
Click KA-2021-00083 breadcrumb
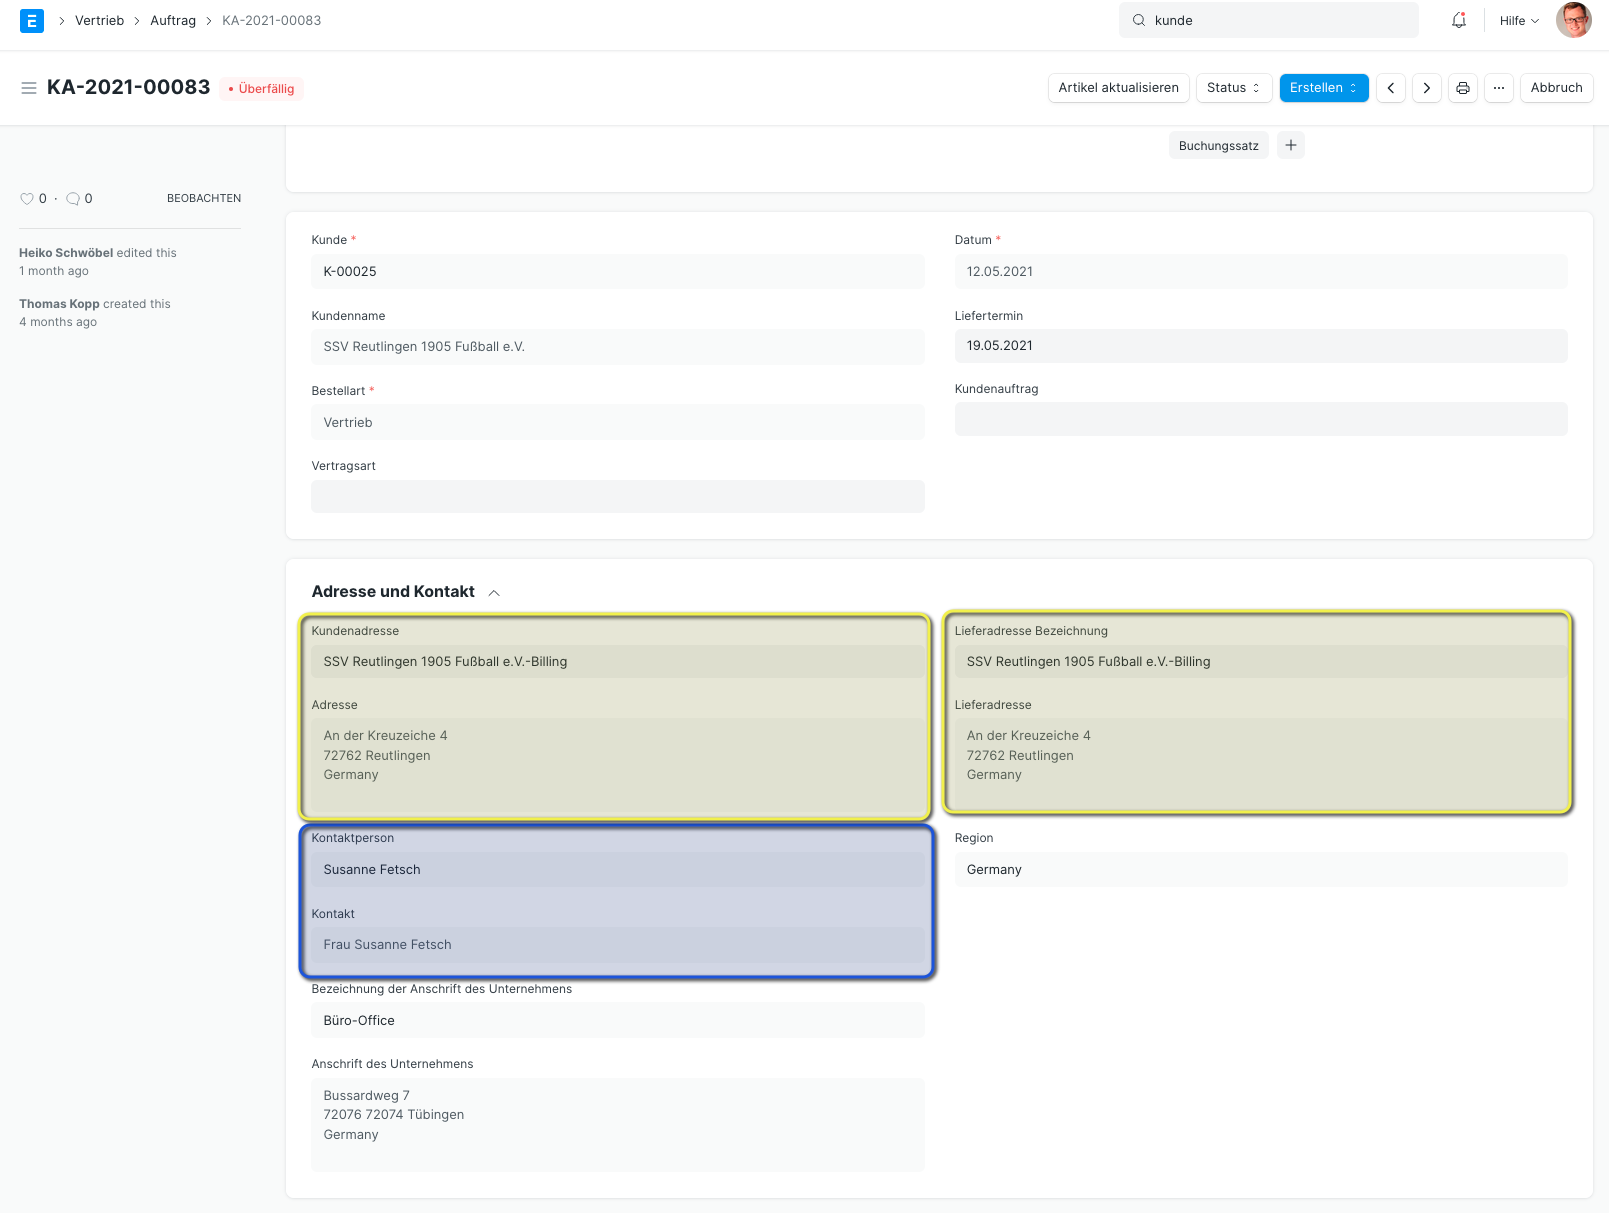(x=272, y=20)
